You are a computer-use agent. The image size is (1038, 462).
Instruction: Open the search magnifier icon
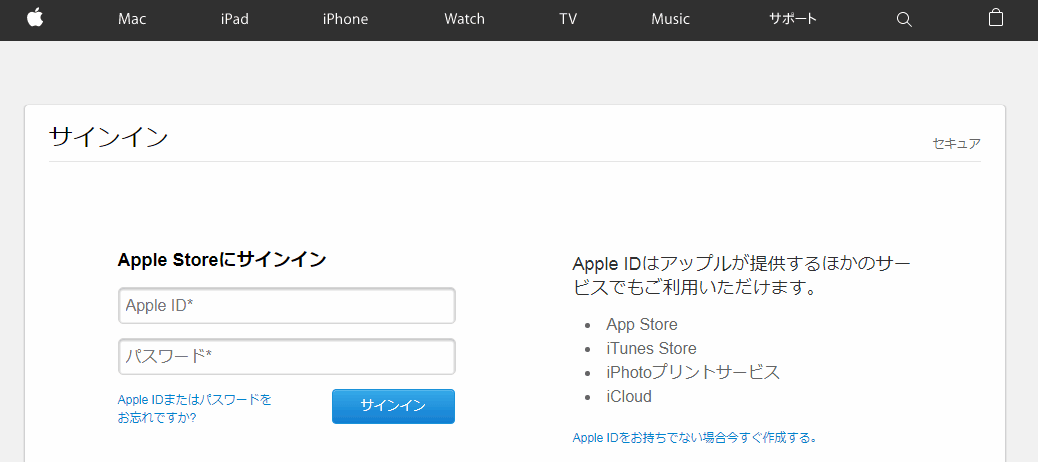pos(904,19)
